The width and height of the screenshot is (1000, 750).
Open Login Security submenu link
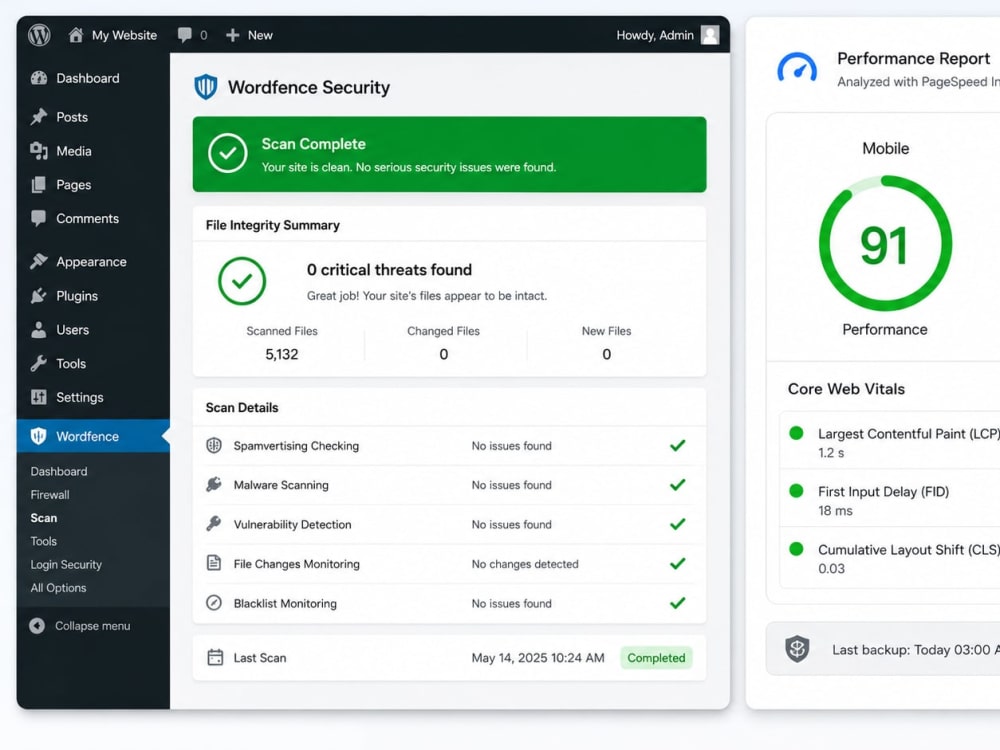point(66,564)
